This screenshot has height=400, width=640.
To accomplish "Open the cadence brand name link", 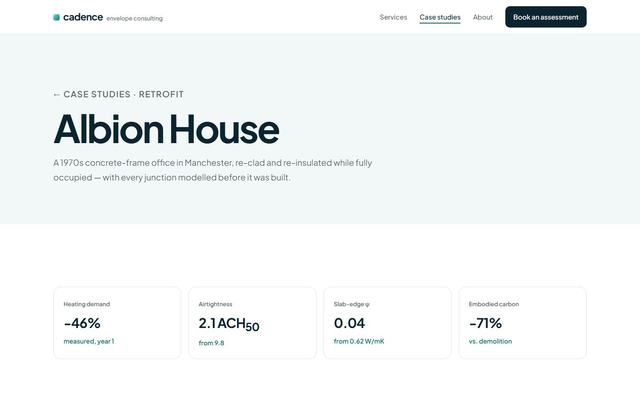I will pos(83,17).
